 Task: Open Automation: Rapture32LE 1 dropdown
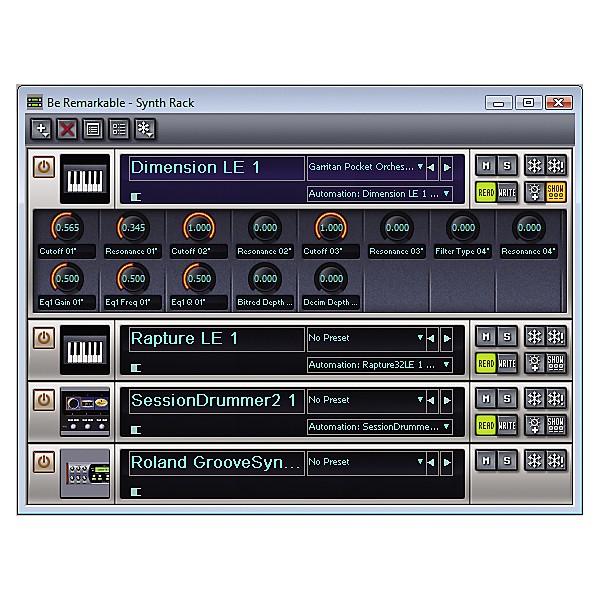(x=380, y=365)
